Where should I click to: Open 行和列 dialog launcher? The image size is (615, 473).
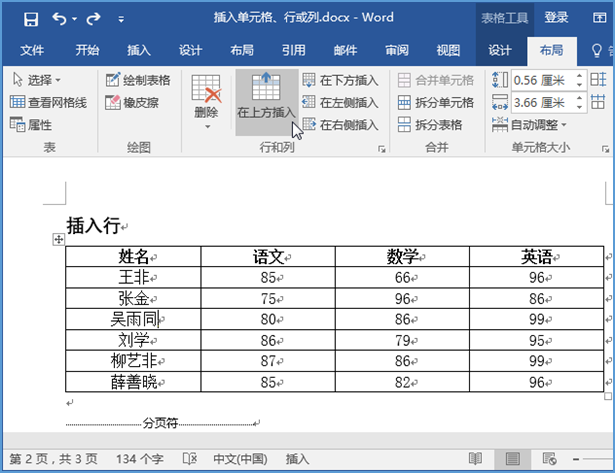(x=382, y=149)
